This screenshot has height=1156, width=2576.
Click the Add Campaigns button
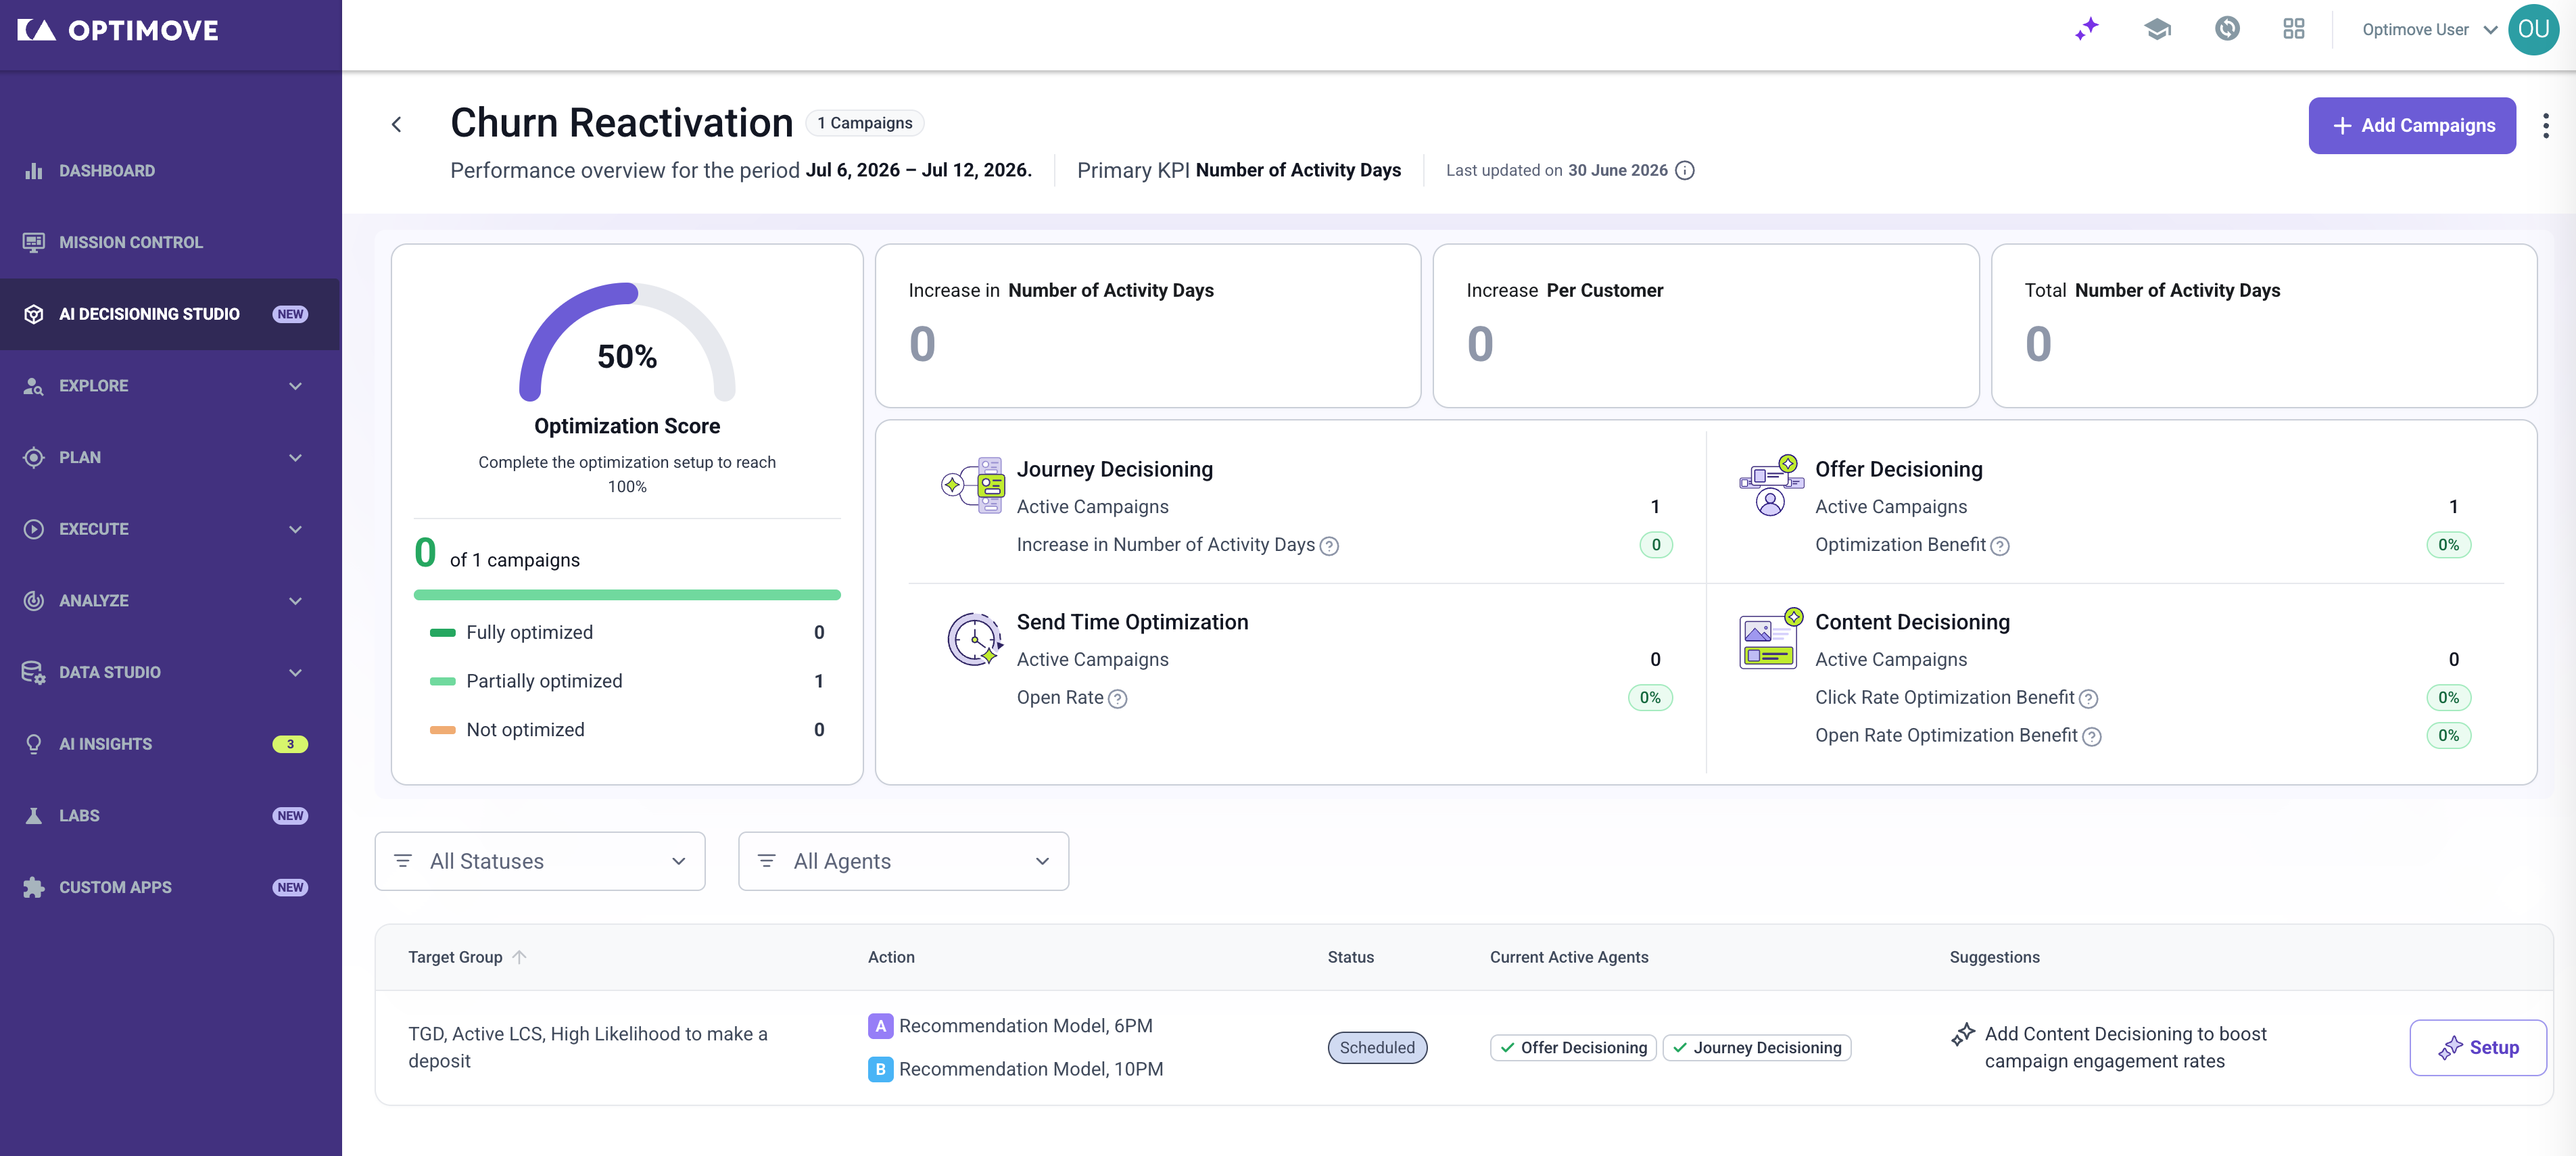(x=2412, y=125)
